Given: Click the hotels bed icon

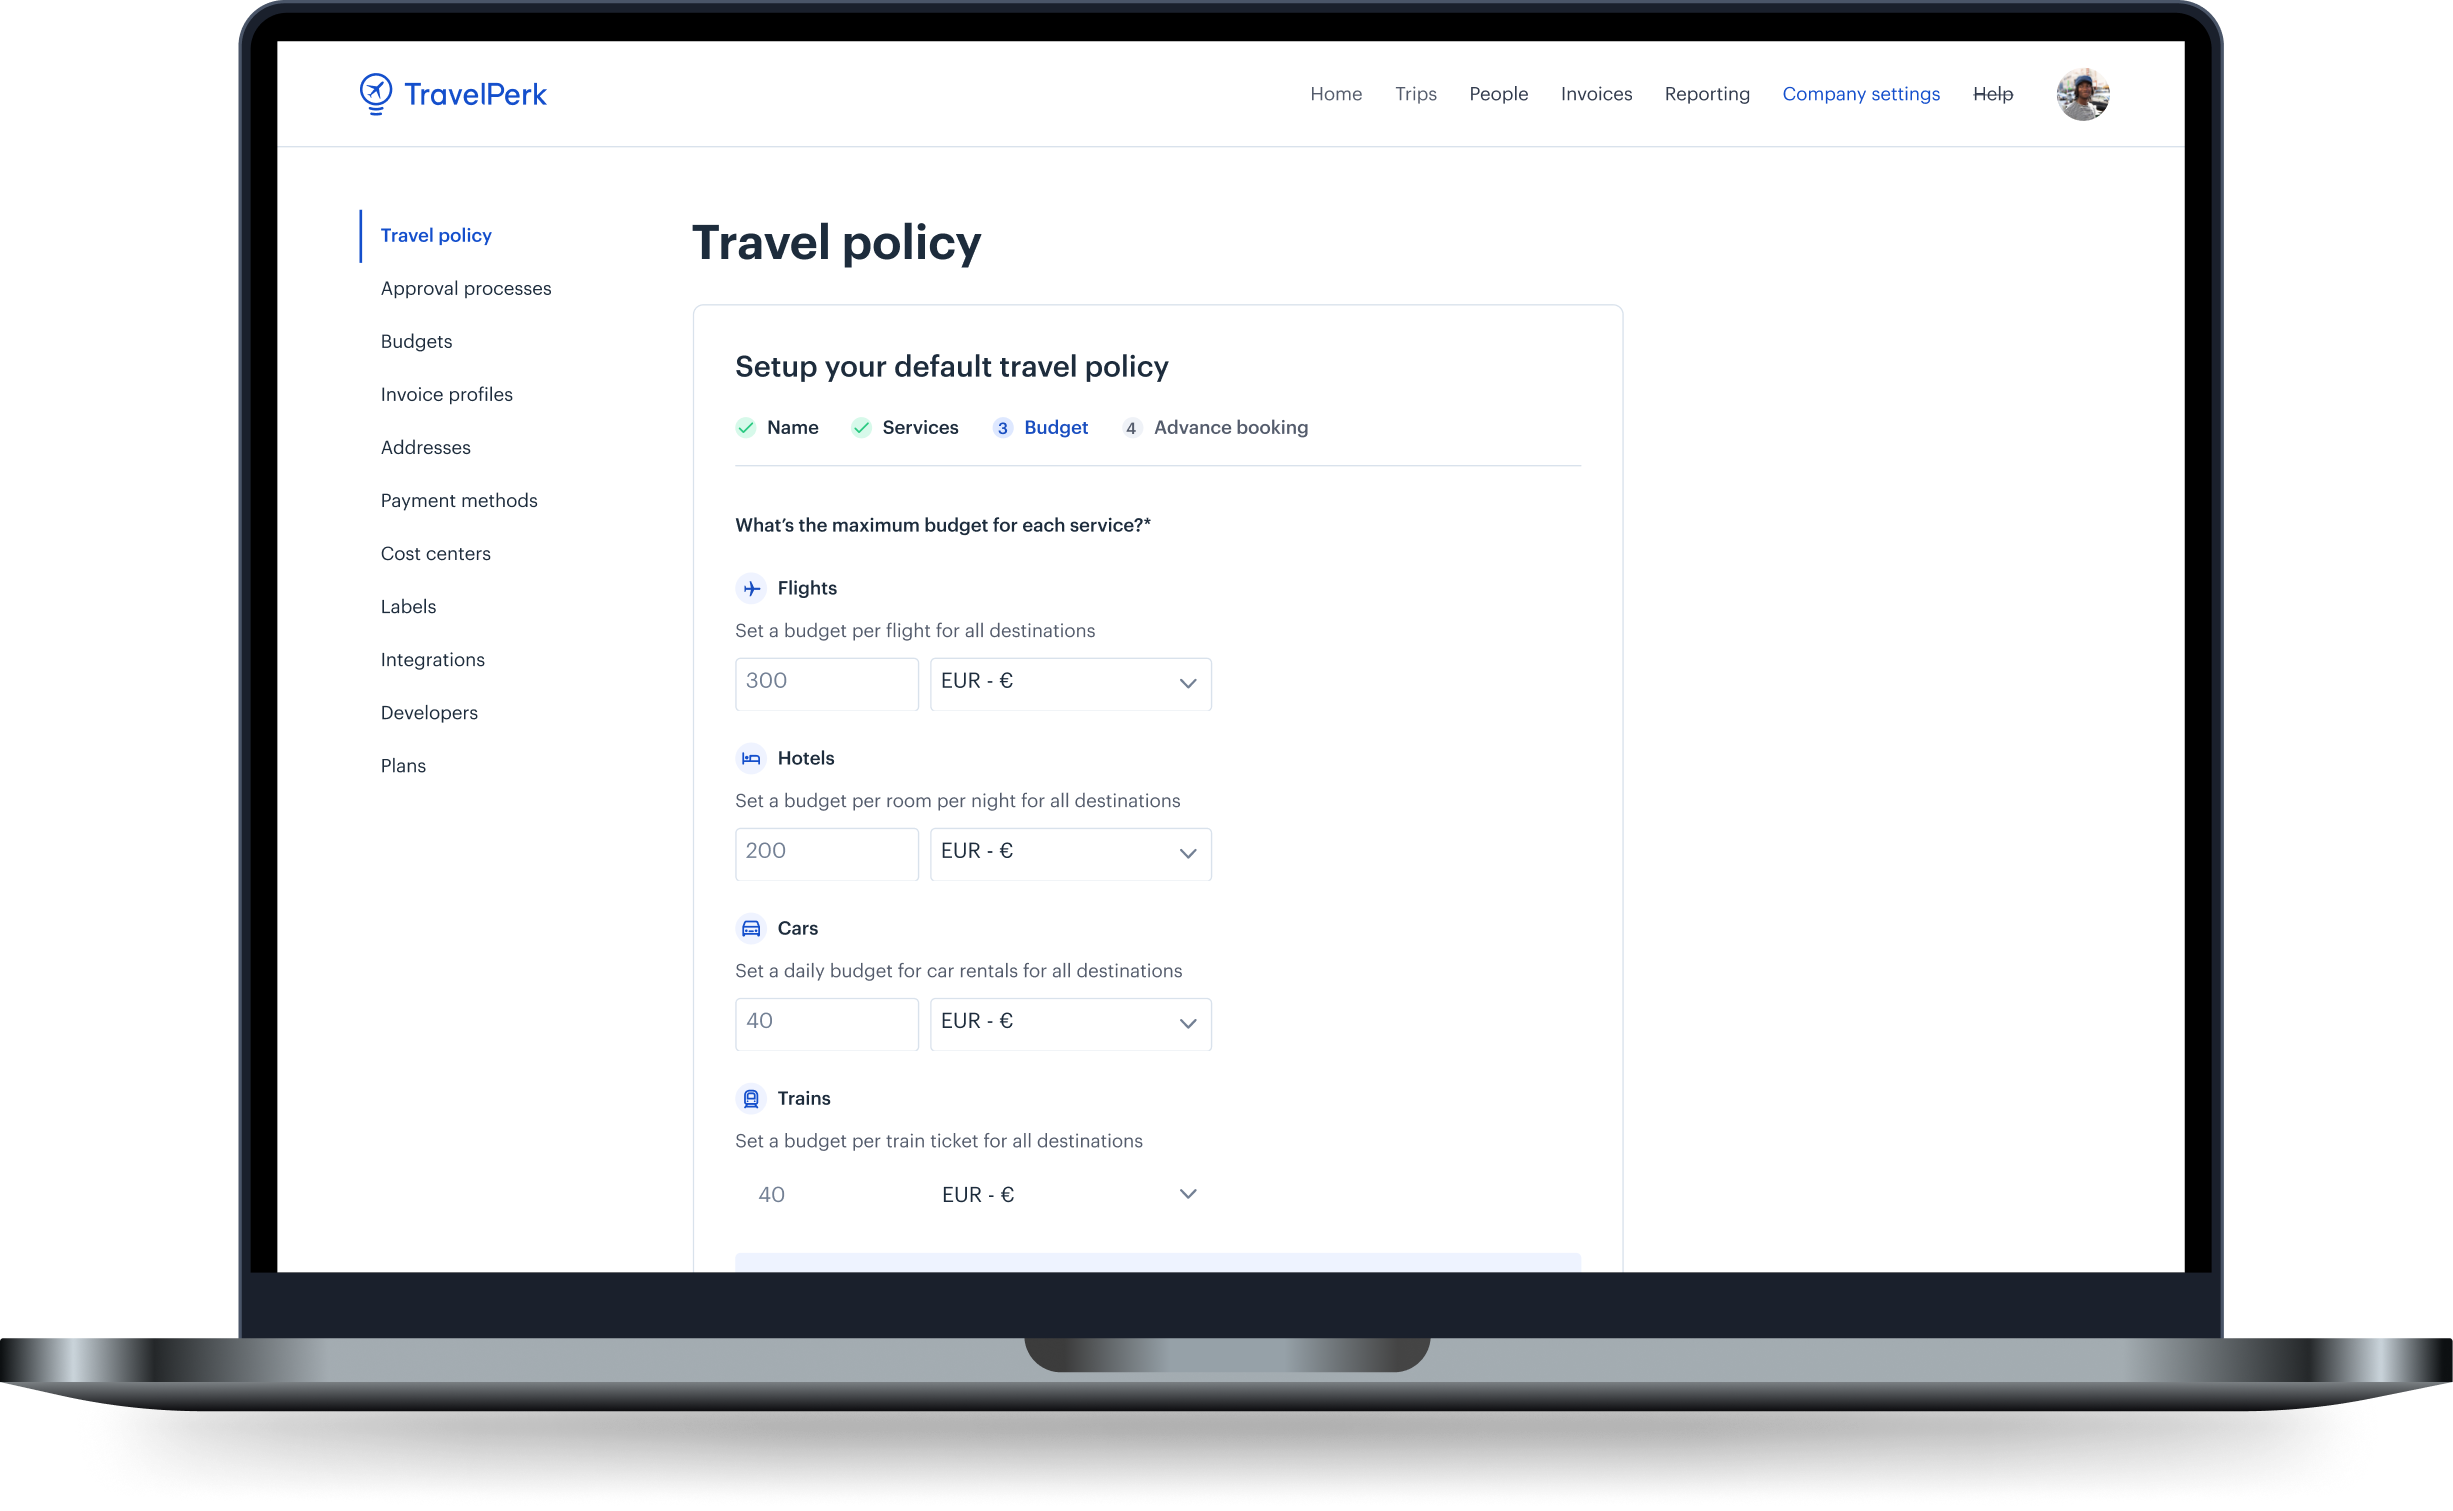Looking at the screenshot, I should (x=750, y=757).
